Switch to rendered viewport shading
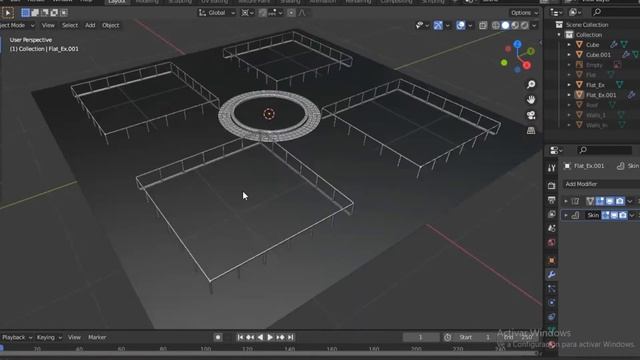Screen dimensions: 640x360 (x=524, y=25)
